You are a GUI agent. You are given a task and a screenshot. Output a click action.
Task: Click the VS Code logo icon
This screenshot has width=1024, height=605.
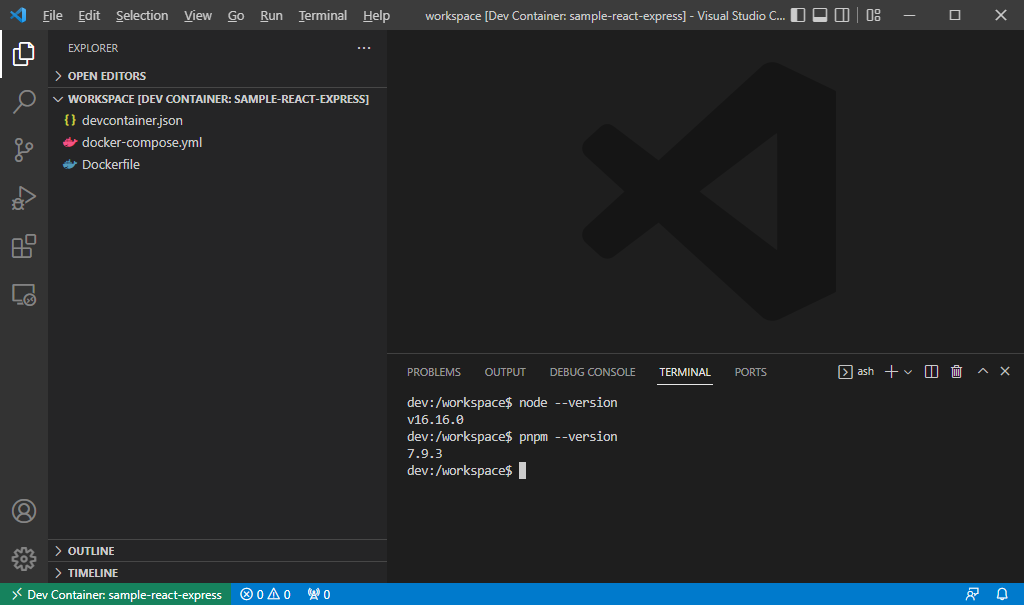point(18,15)
